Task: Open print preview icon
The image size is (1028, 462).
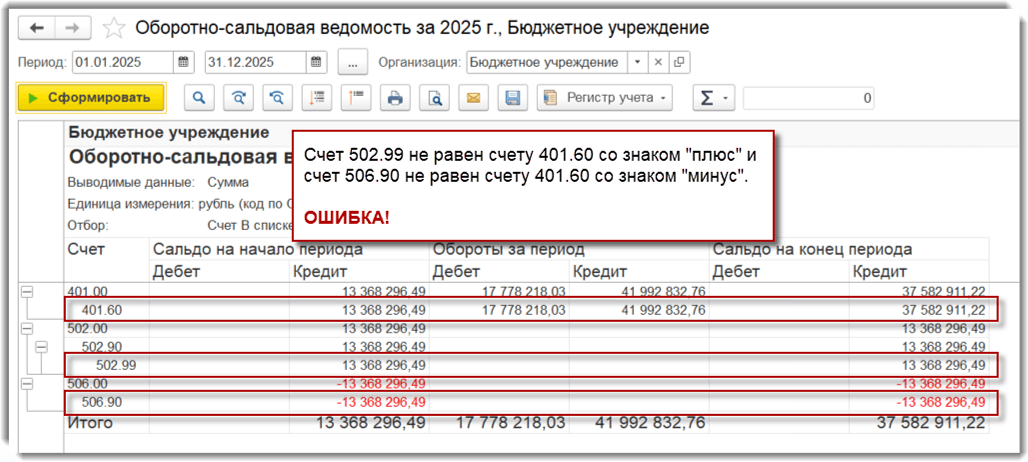Action: point(435,98)
